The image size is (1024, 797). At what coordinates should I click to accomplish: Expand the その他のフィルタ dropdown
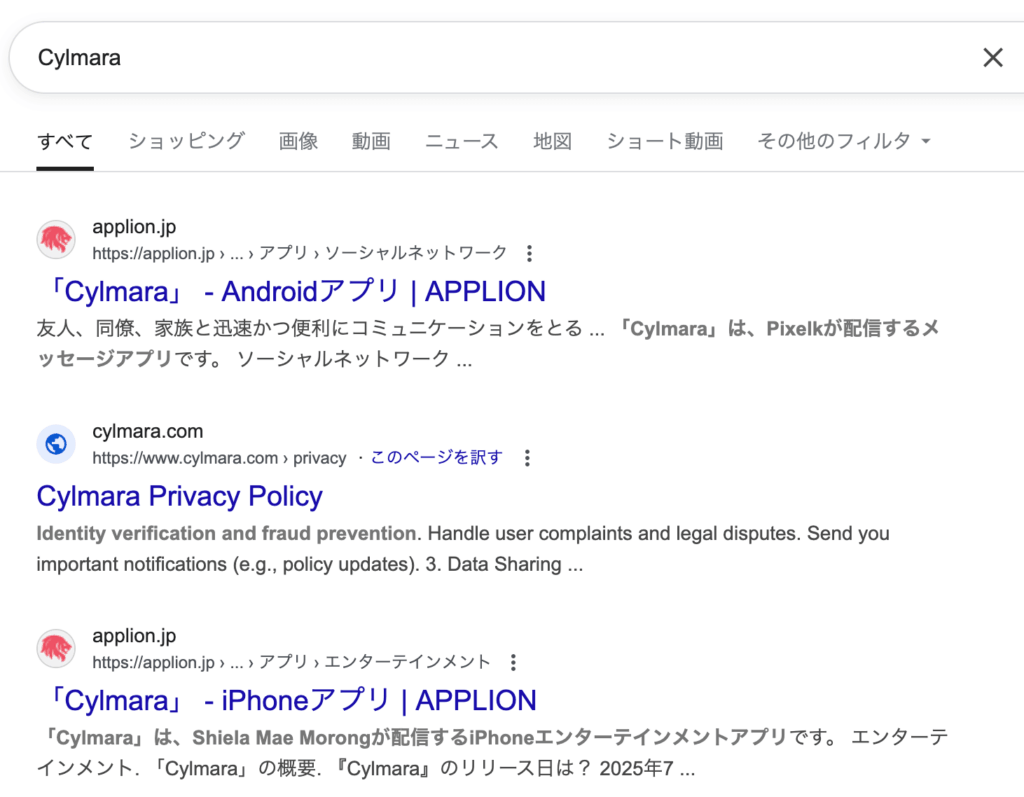(x=844, y=141)
